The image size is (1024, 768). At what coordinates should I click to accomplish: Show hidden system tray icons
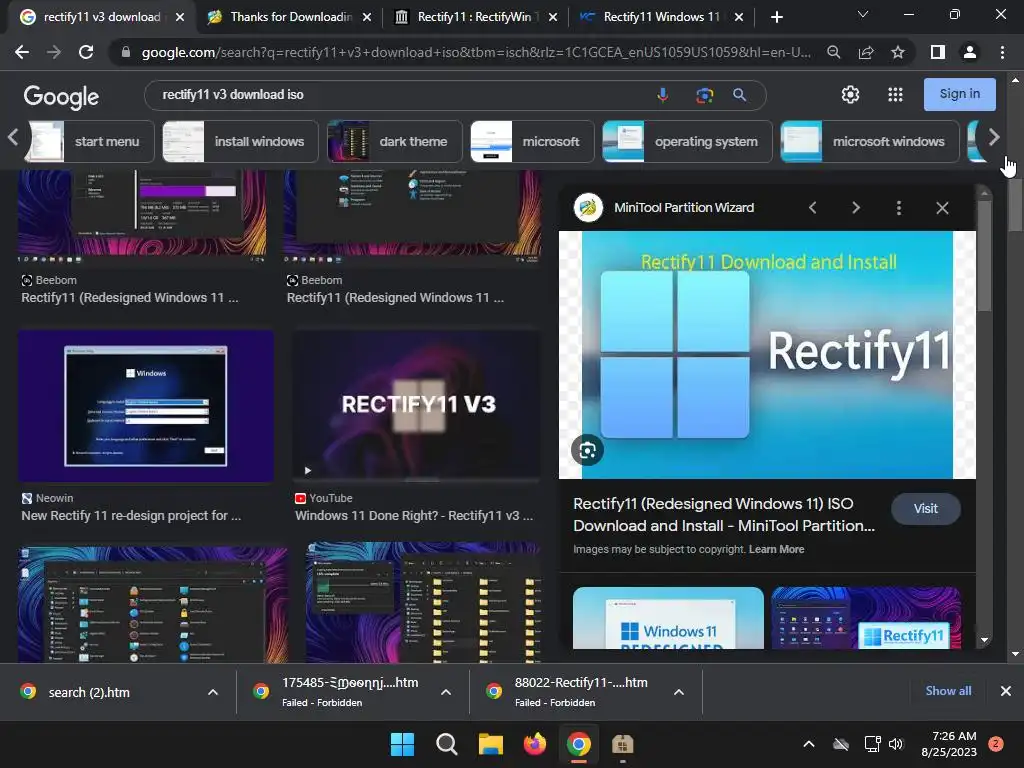pos(808,744)
